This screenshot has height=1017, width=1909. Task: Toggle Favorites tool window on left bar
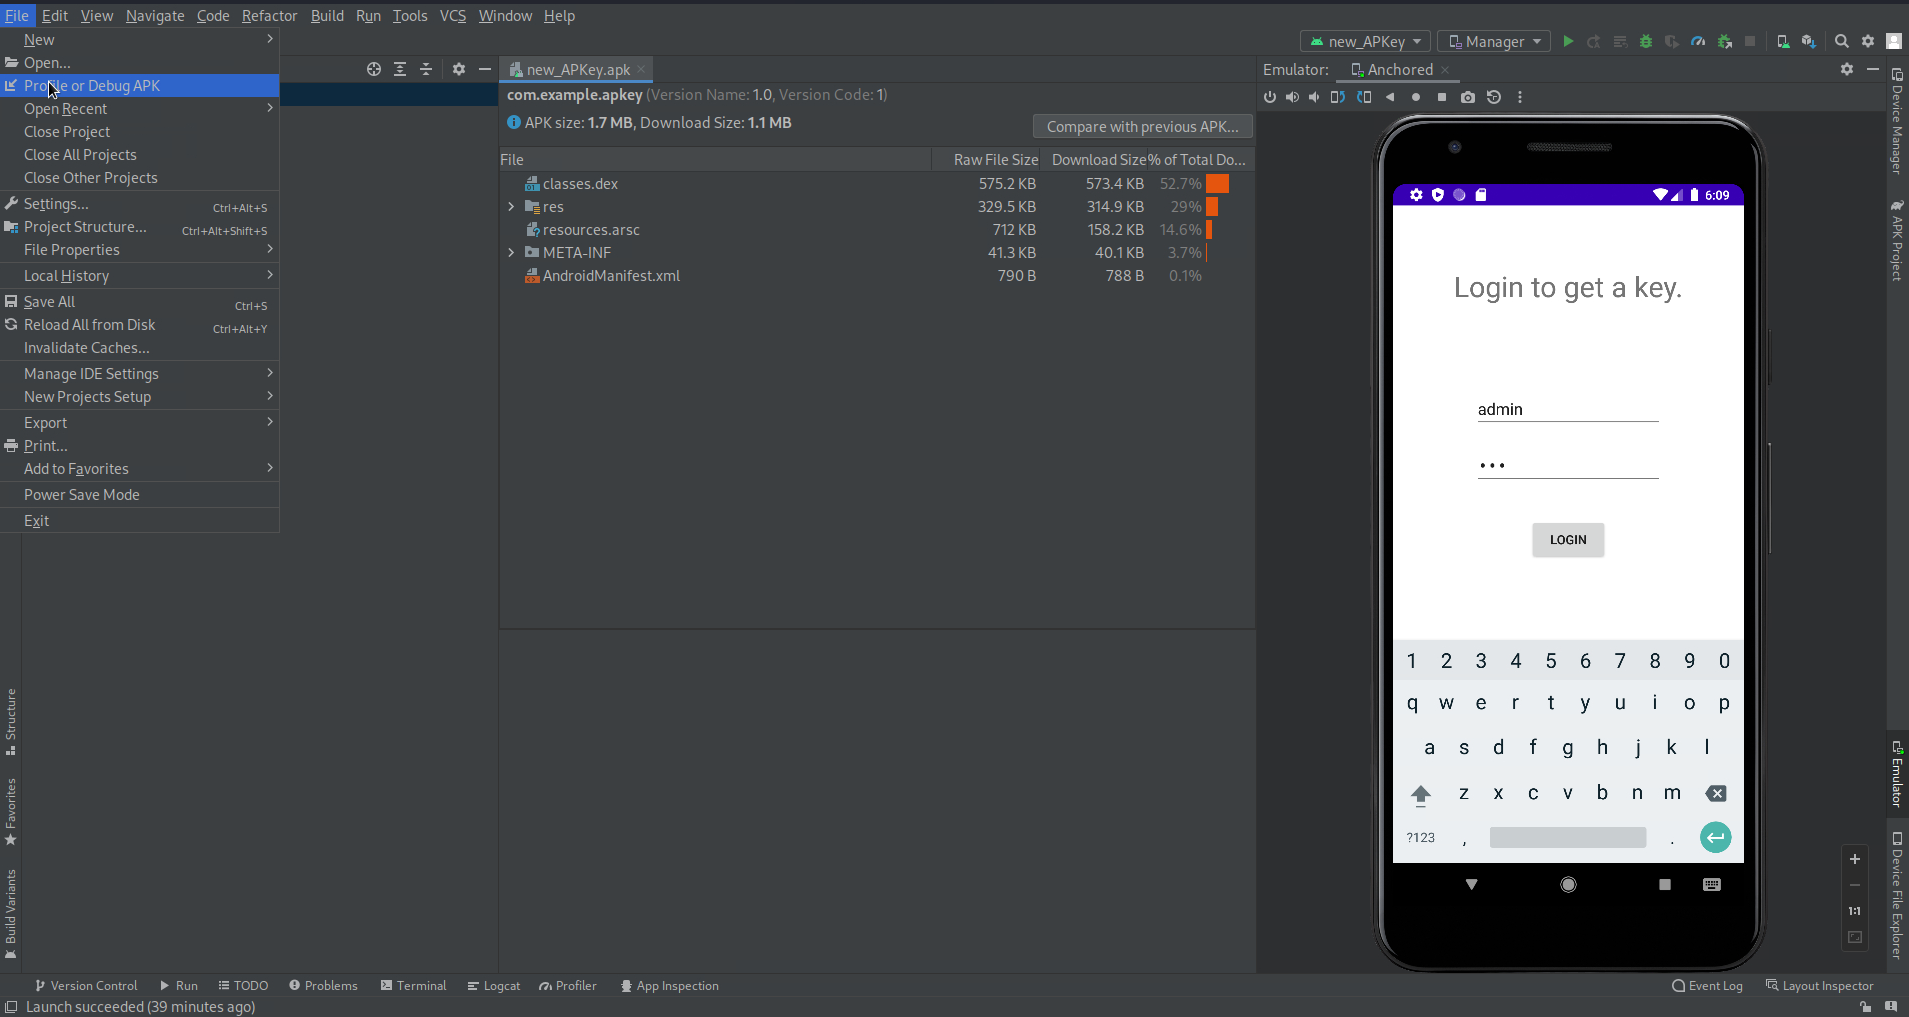coord(11,811)
